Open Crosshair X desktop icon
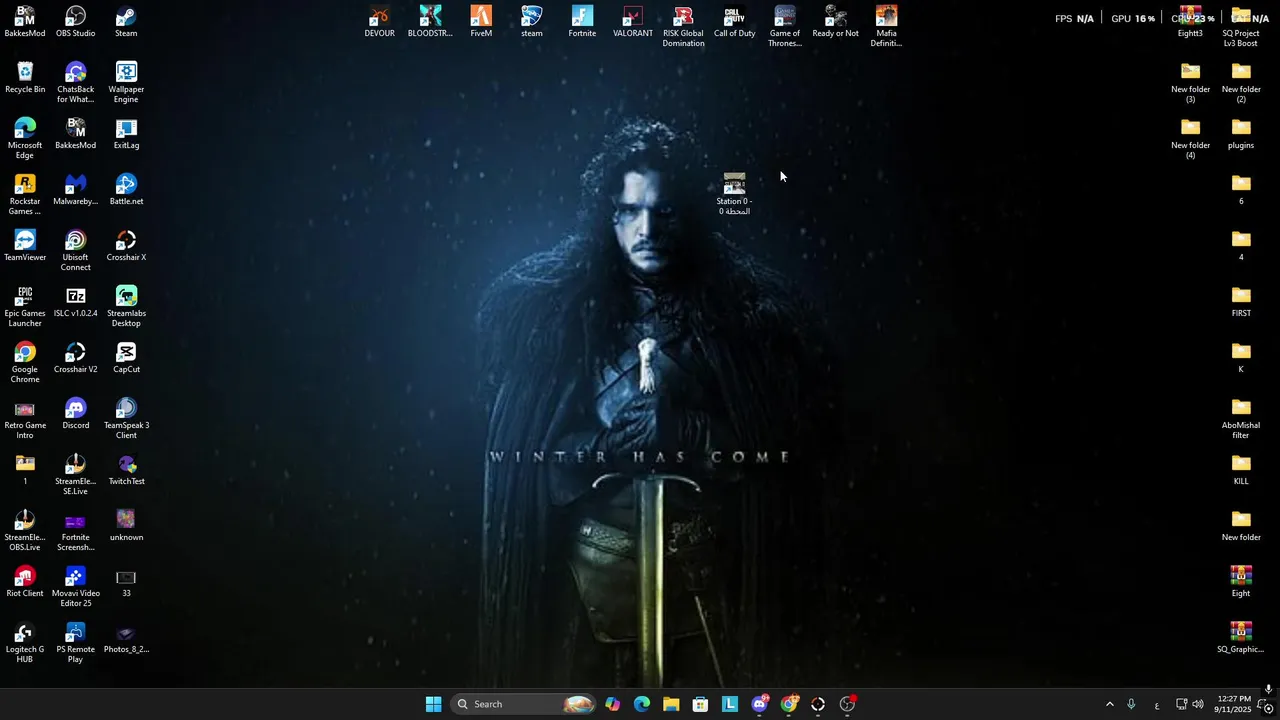The width and height of the screenshot is (1280, 720). coord(126,246)
